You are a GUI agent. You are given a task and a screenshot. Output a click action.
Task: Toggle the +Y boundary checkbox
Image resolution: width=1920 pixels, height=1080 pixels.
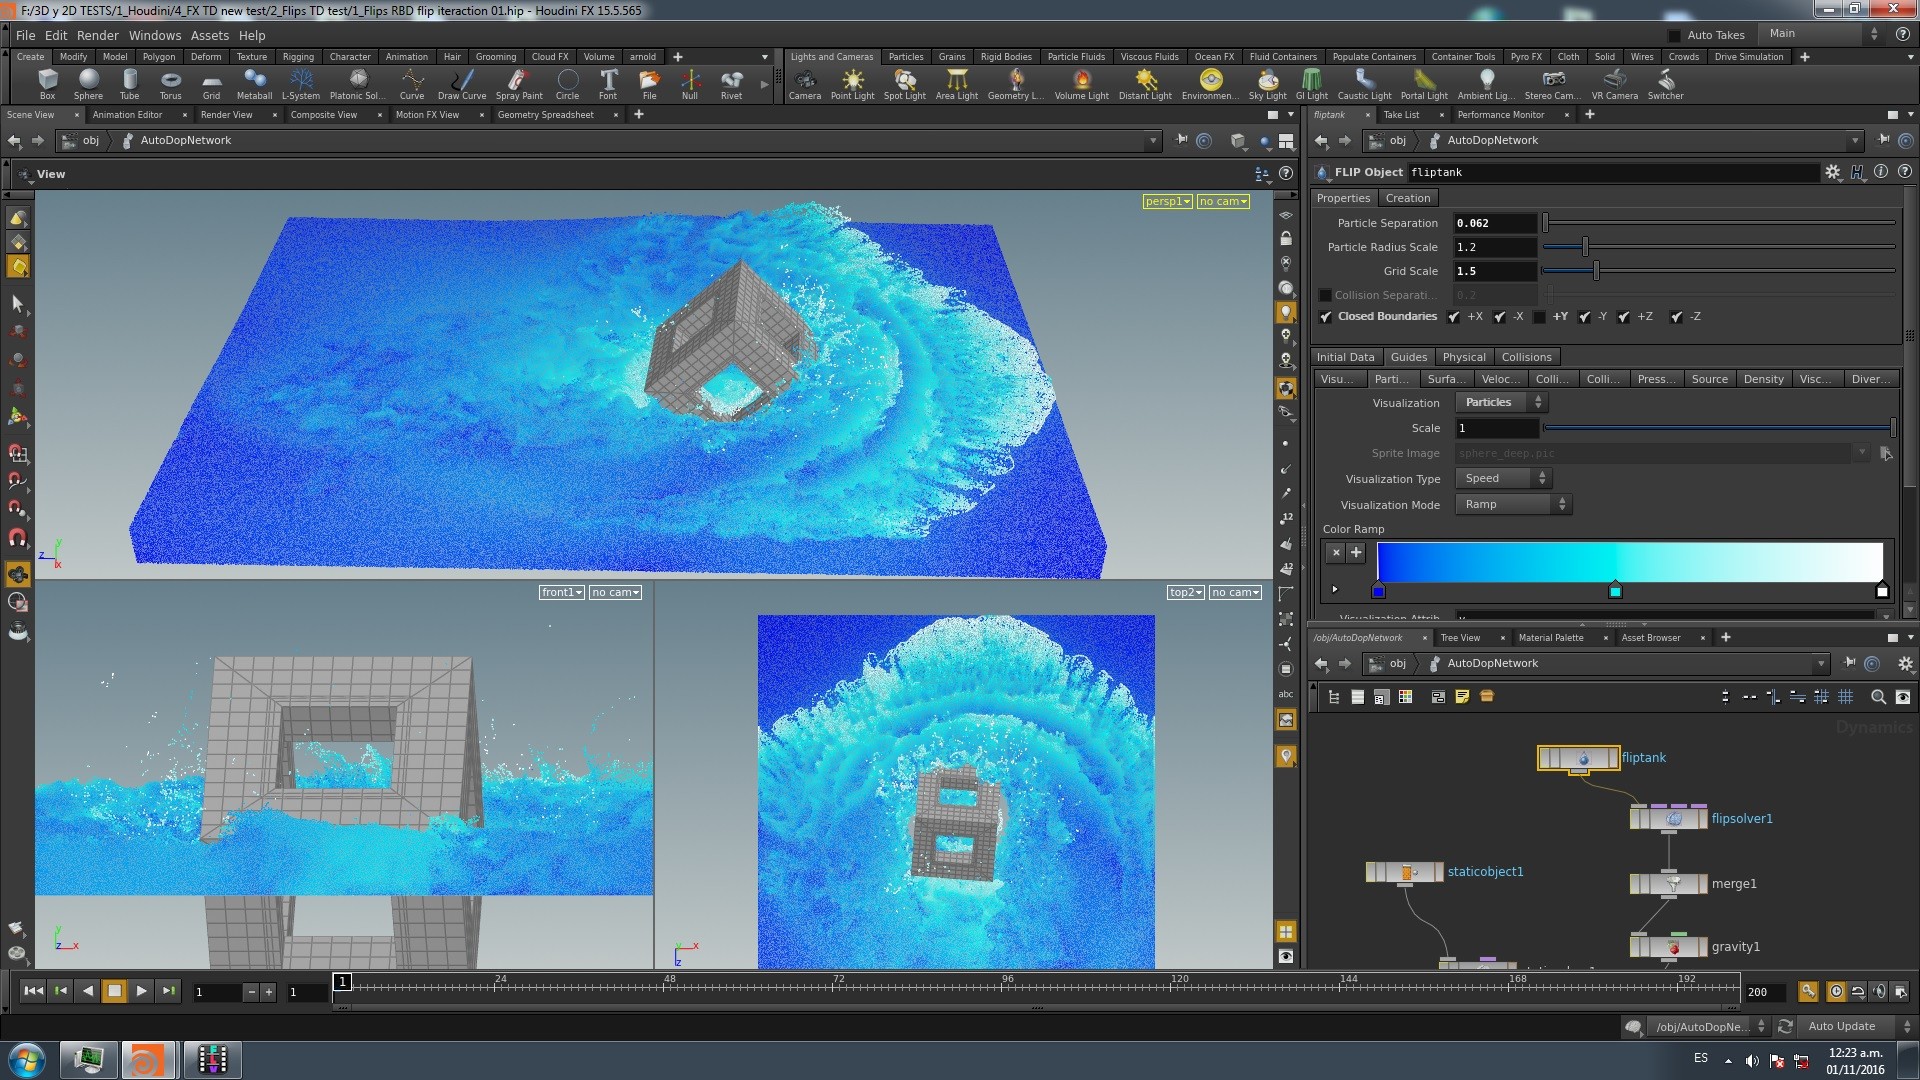pyautogui.click(x=1540, y=317)
